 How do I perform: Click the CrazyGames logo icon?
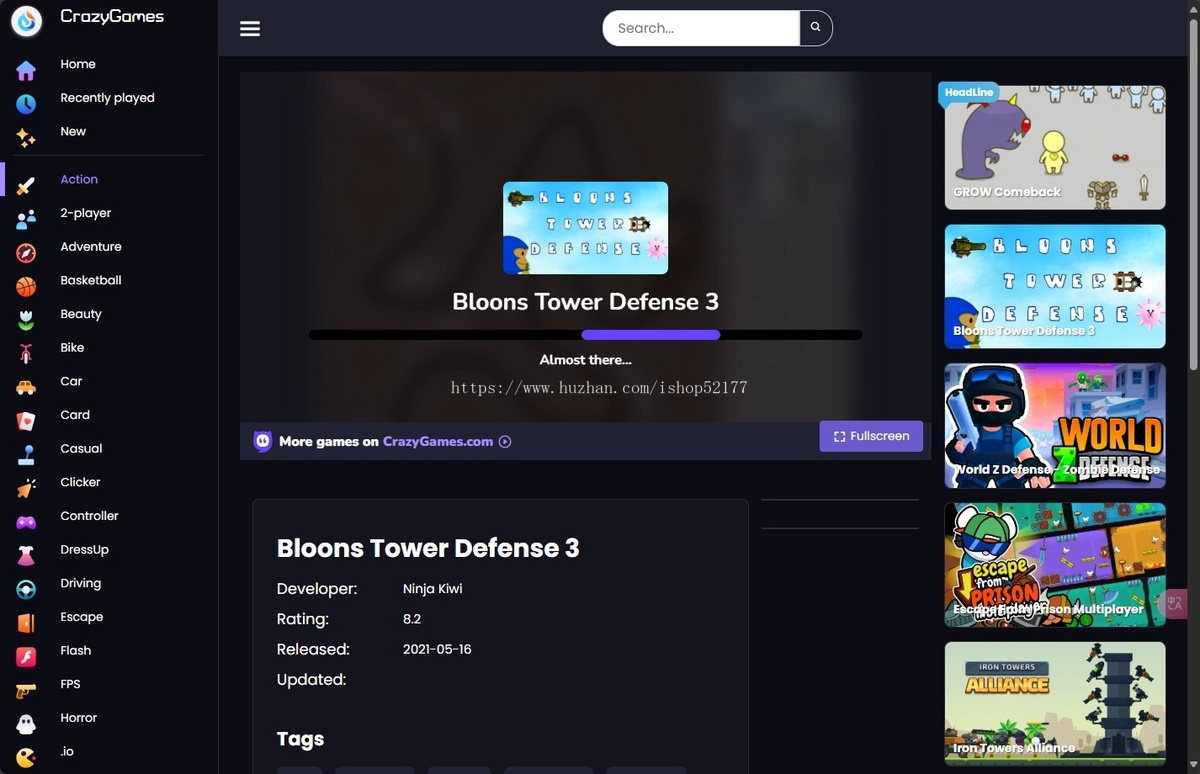pos(26,20)
